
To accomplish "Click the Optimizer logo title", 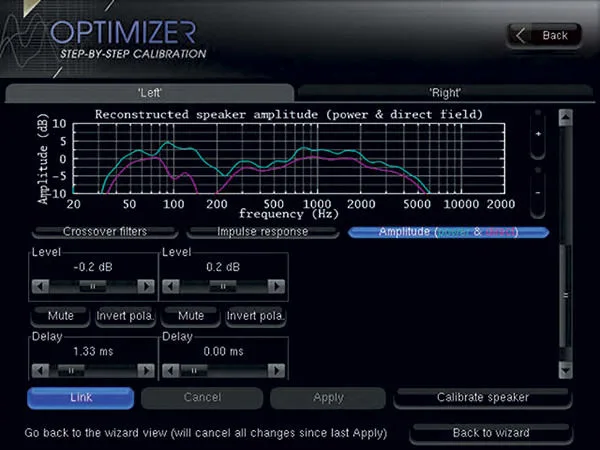I will click(x=123, y=32).
